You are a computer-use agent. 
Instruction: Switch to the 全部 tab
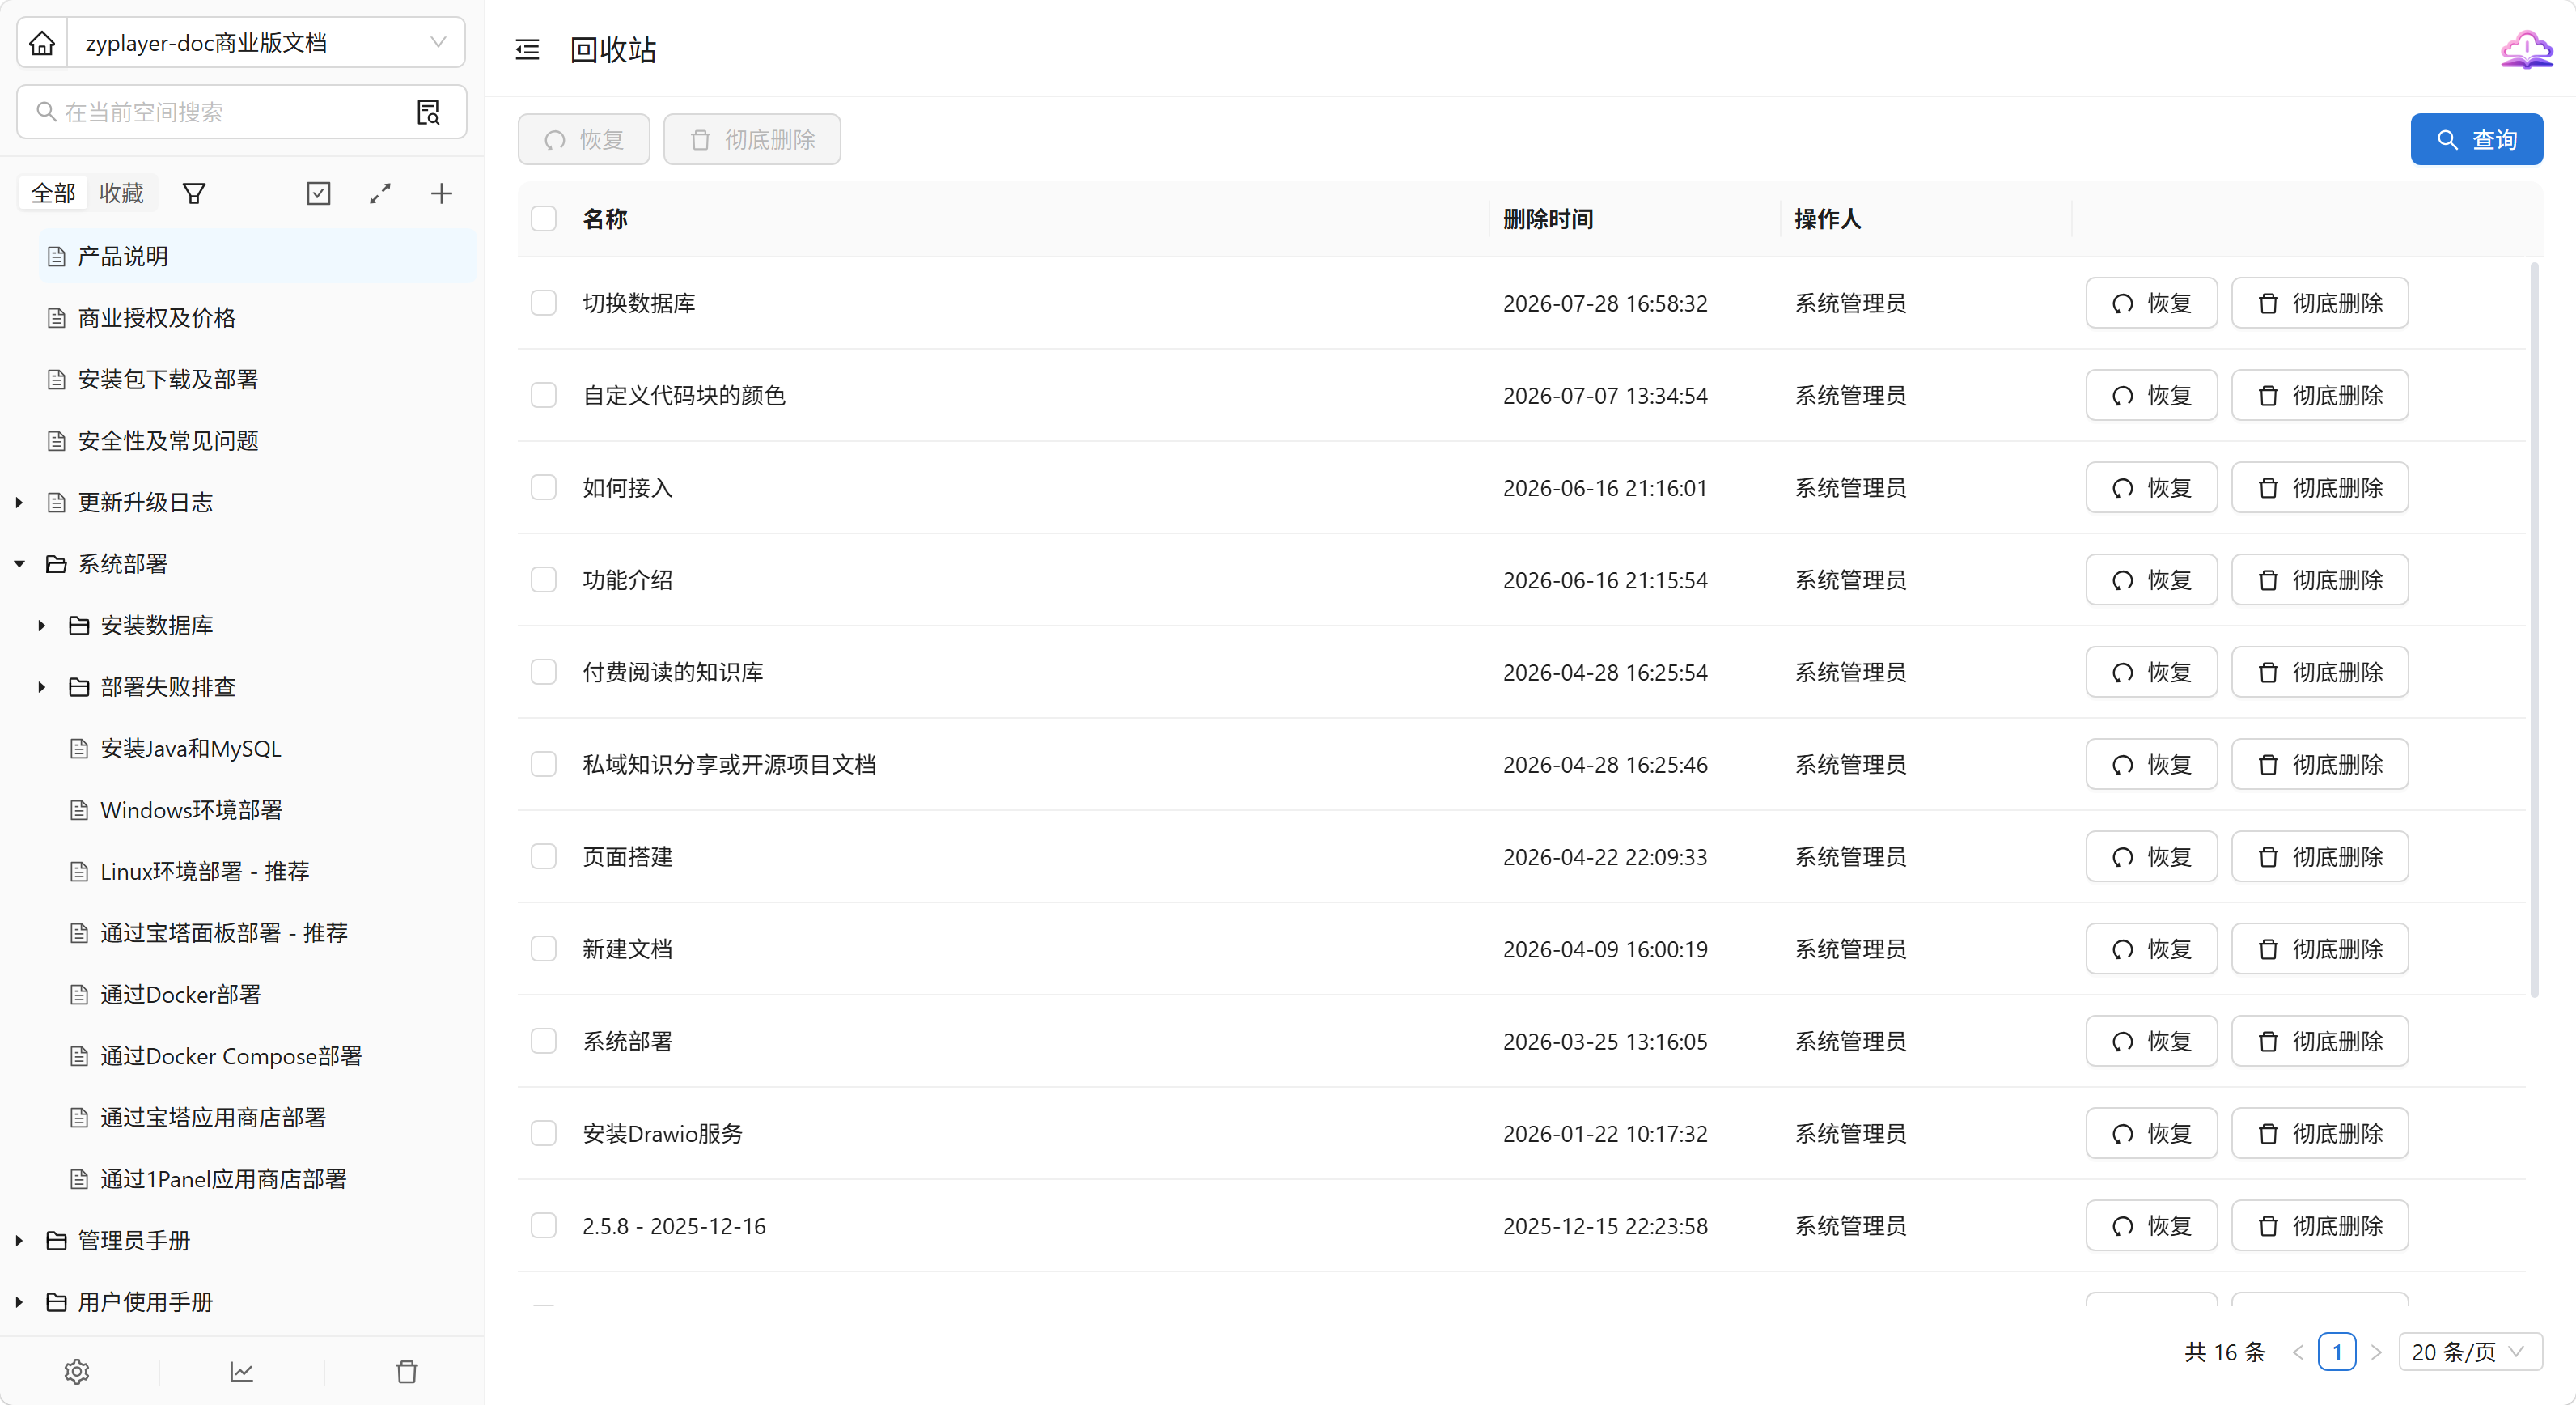[53, 193]
